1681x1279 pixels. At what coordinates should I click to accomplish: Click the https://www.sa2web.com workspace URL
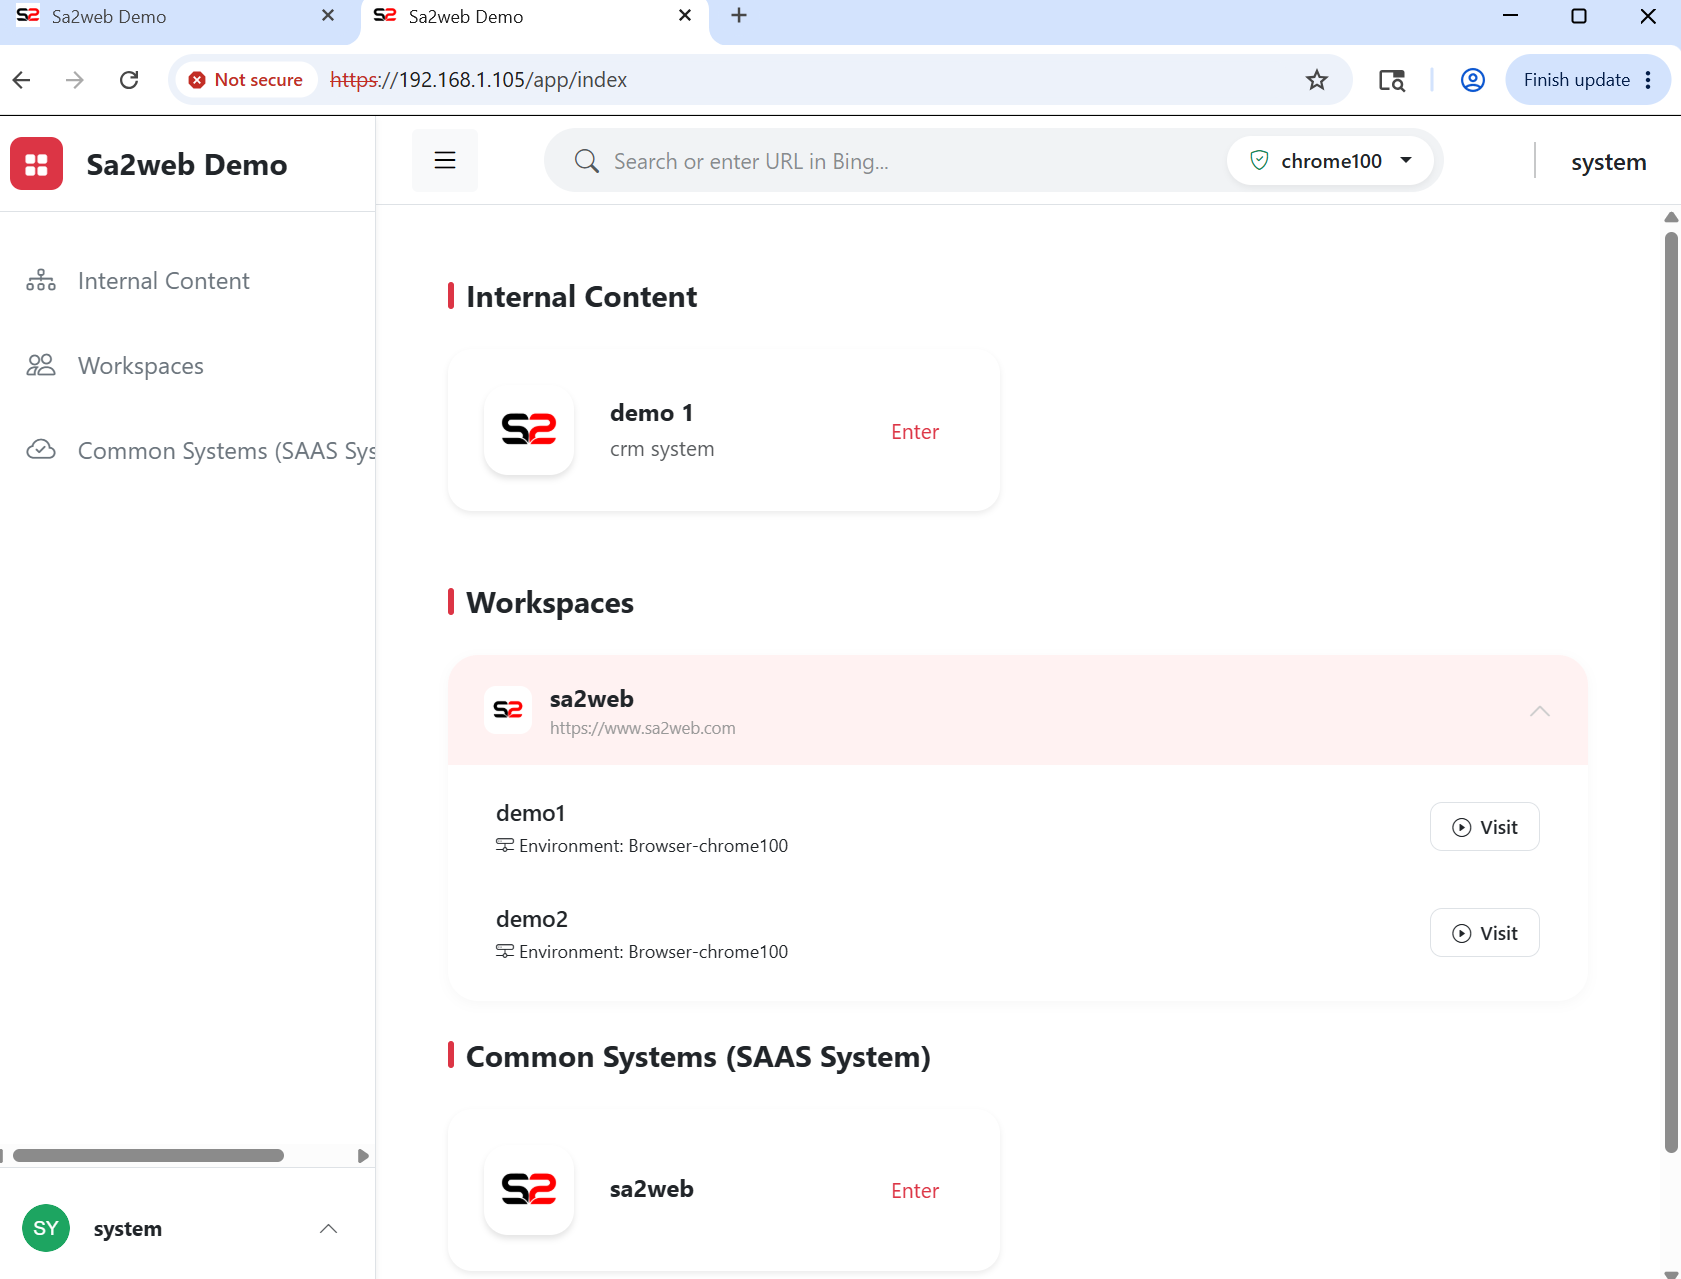(x=643, y=728)
